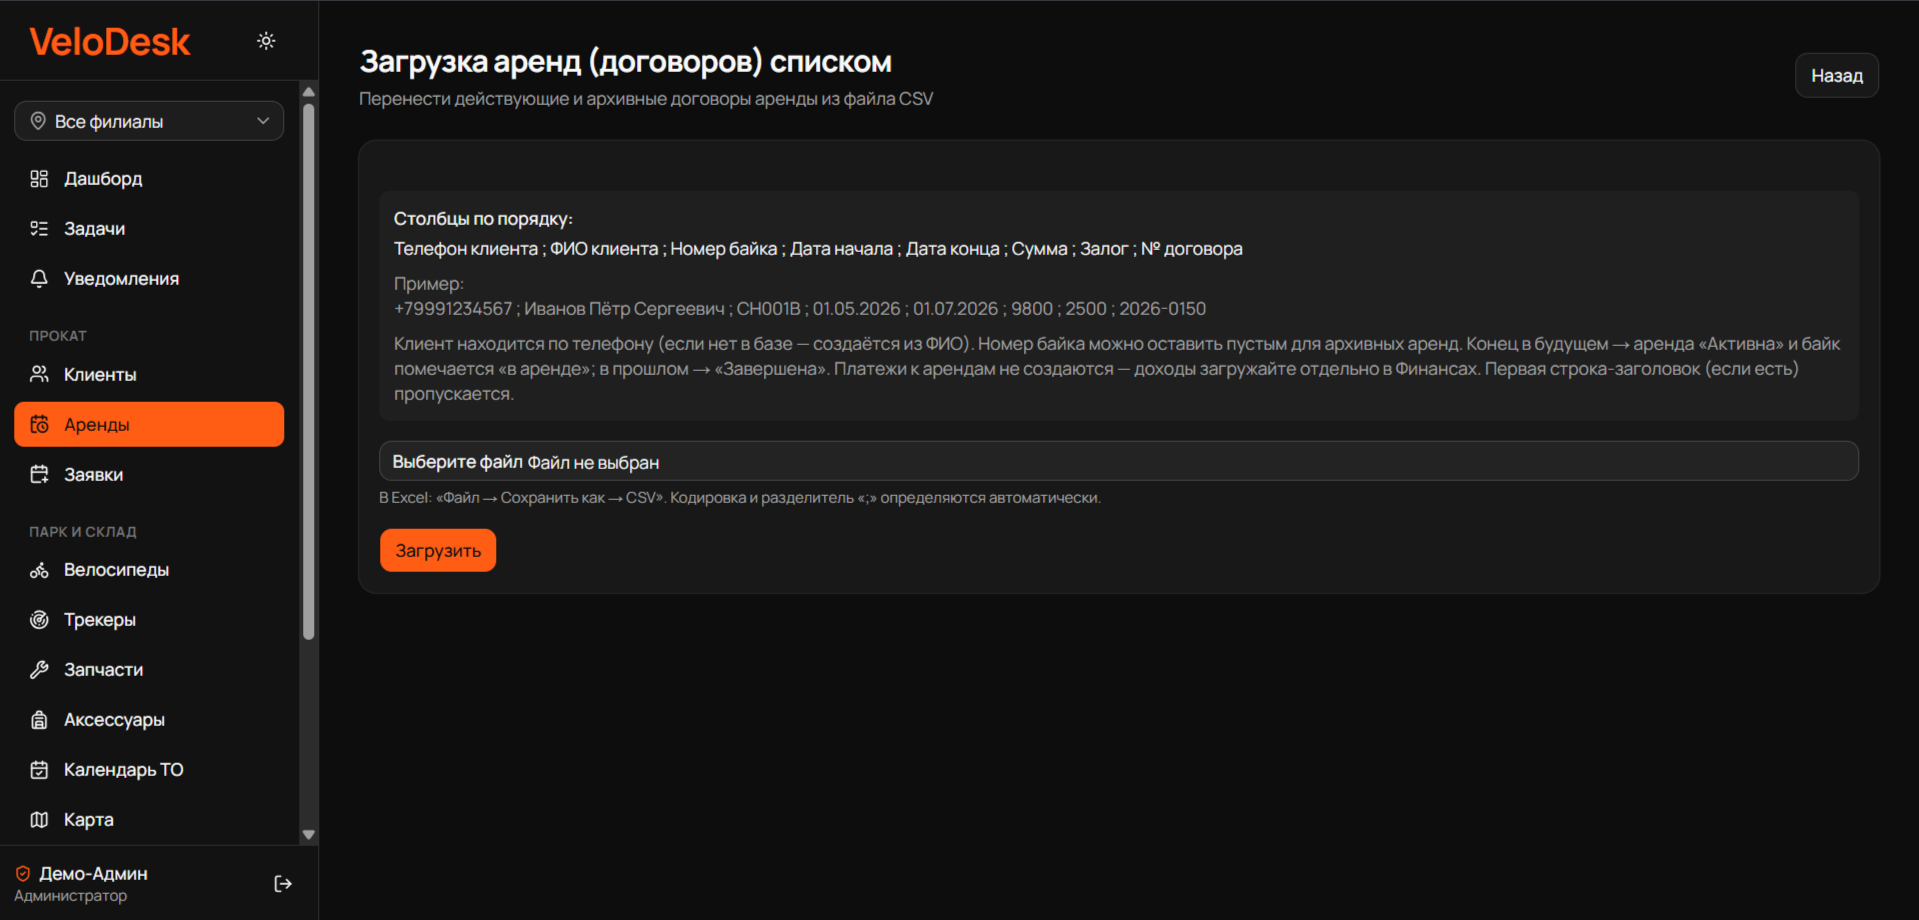1919x920 pixels.
Task: Click the Заявки calendar icon
Action: coord(39,474)
